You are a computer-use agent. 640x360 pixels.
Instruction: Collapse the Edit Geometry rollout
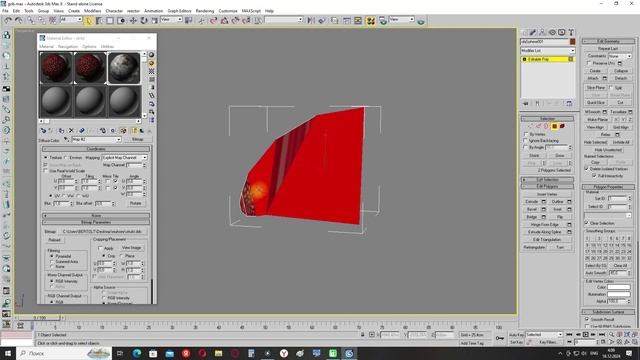[x=608, y=41]
